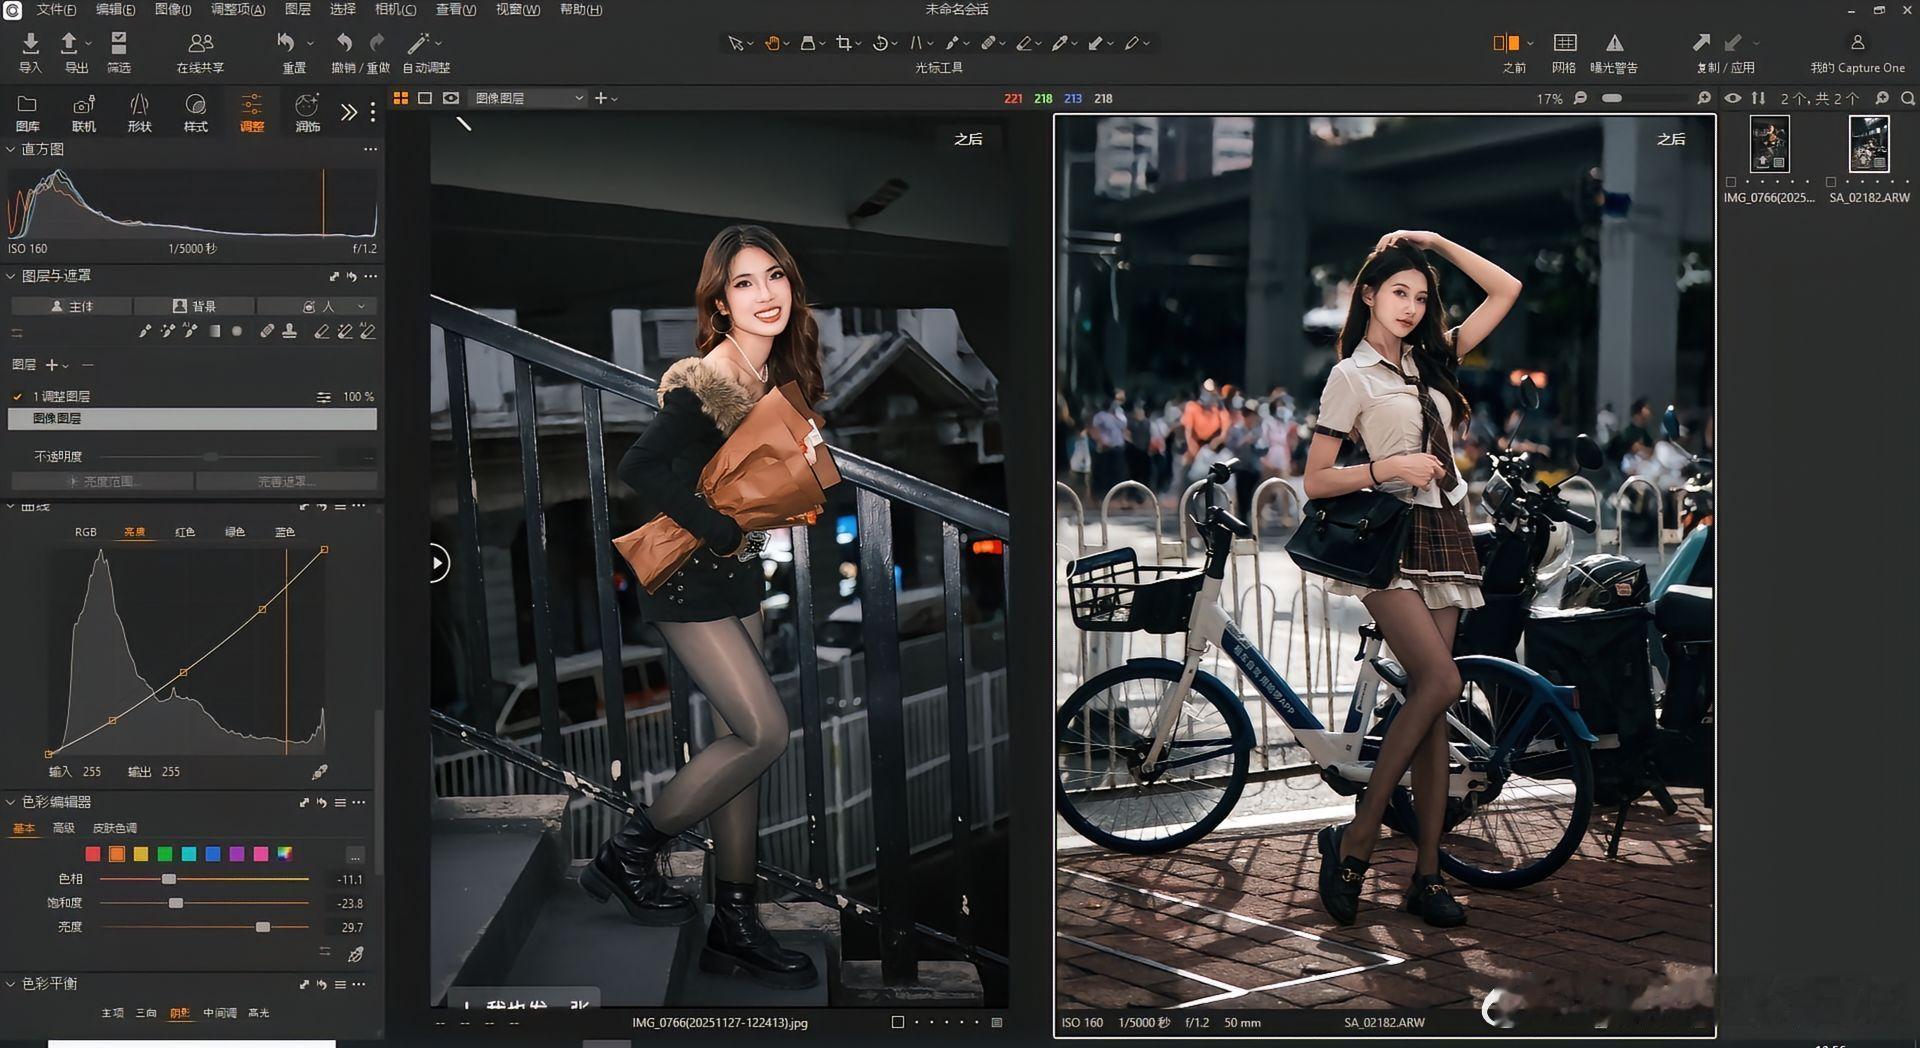The width and height of the screenshot is (1920, 1048).
Task: Open the Online Sharing (在线共享) icon
Action: (x=200, y=43)
